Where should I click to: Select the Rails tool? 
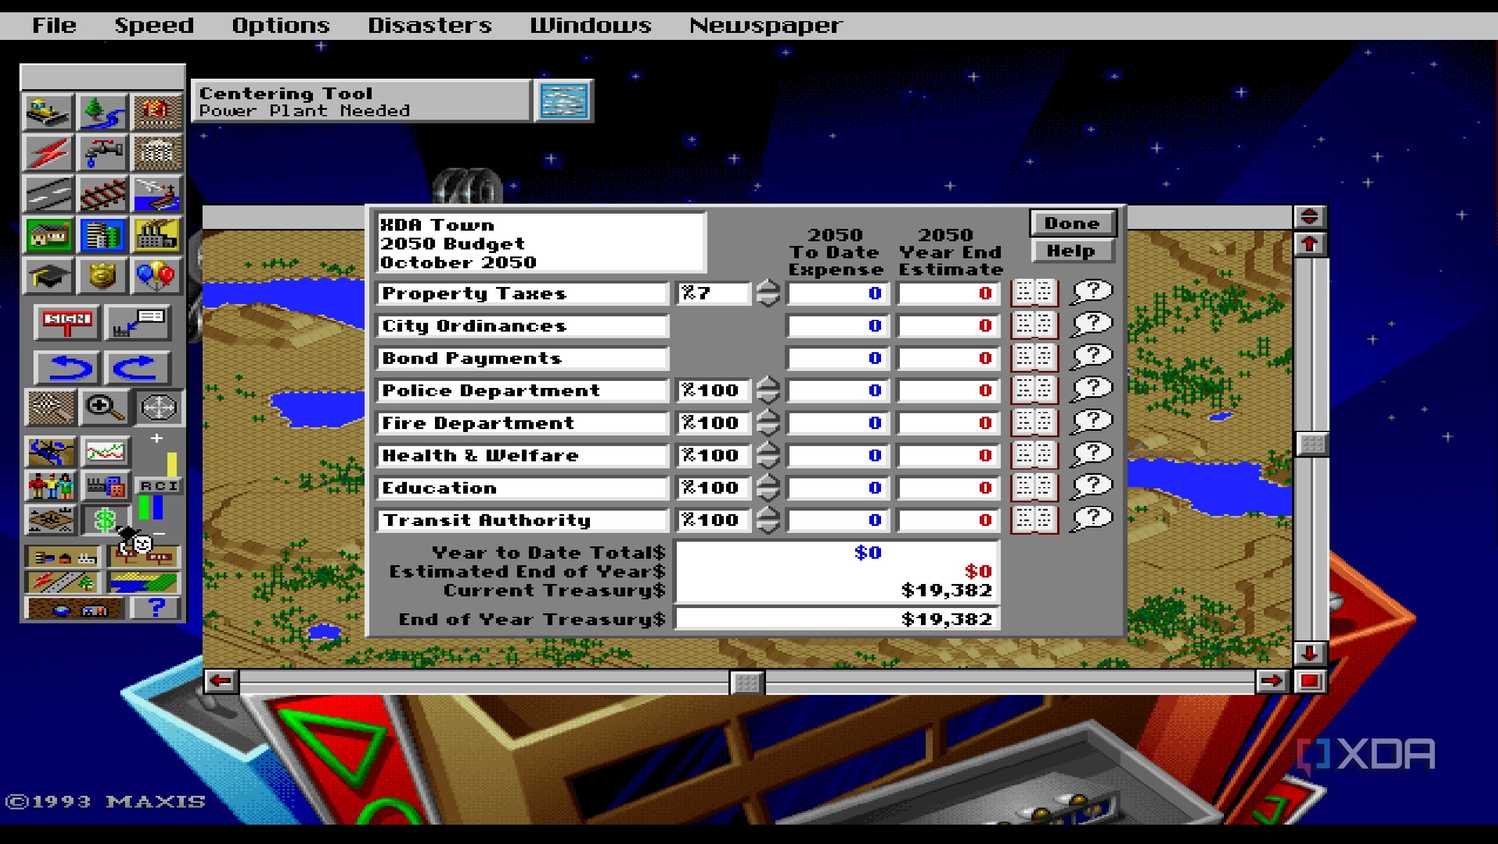coord(103,194)
